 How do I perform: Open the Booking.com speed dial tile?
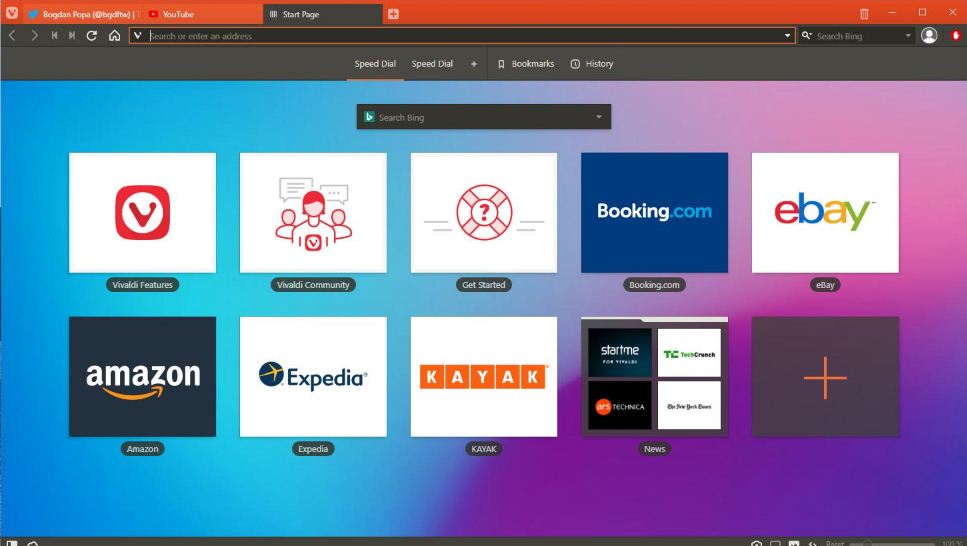654,213
